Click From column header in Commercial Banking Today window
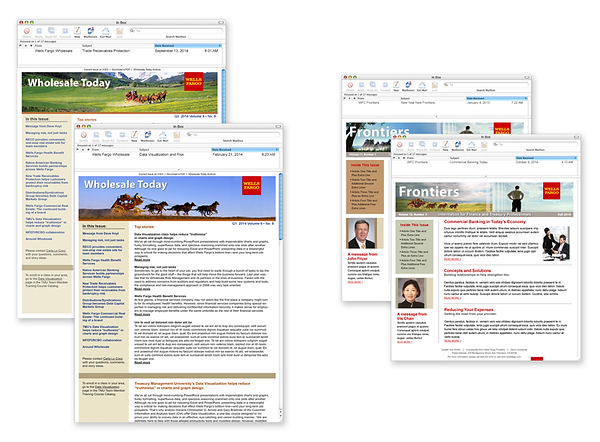 click(410, 158)
